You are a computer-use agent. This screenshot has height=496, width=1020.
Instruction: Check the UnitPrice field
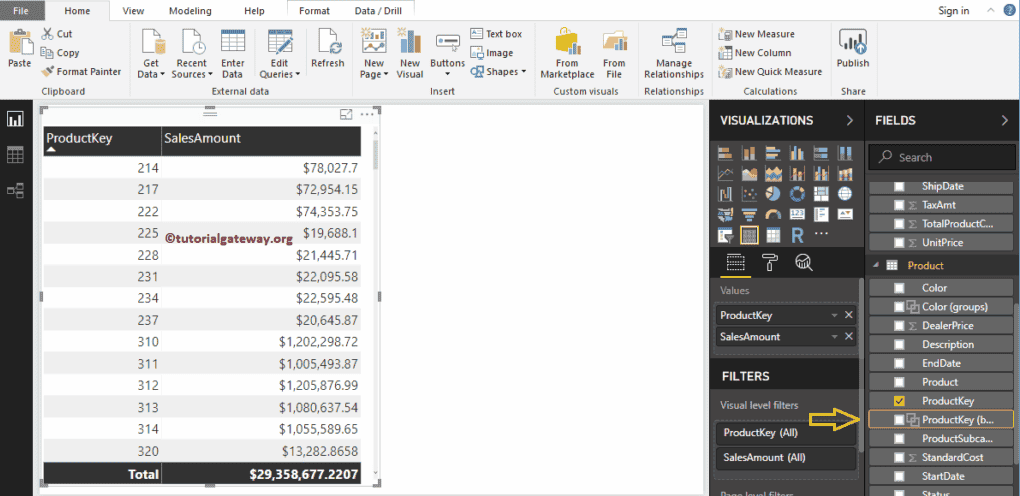tap(899, 243)
